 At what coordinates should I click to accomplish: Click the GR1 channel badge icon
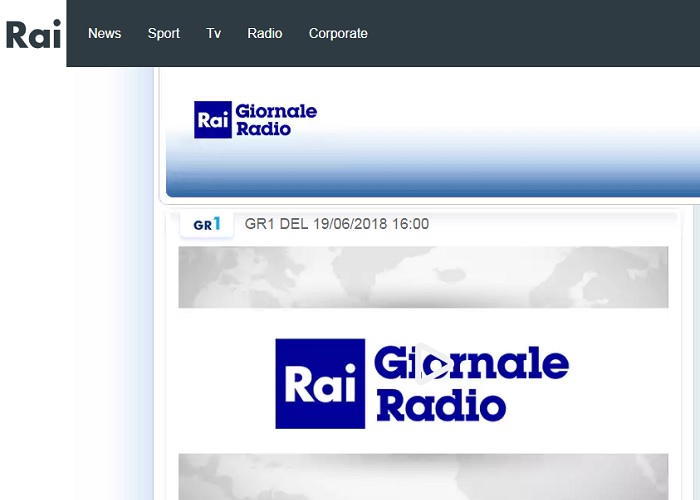pos(207,224)
